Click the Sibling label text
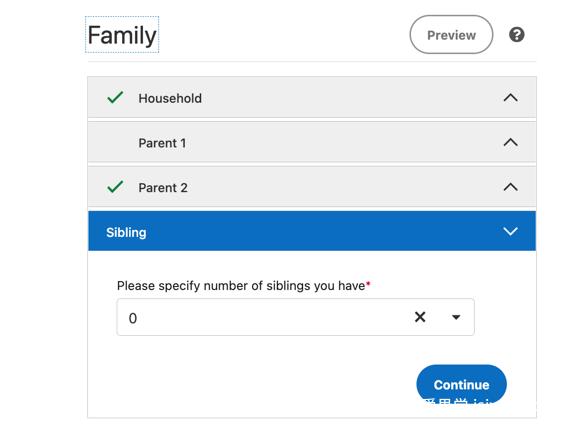 (126, 232)
